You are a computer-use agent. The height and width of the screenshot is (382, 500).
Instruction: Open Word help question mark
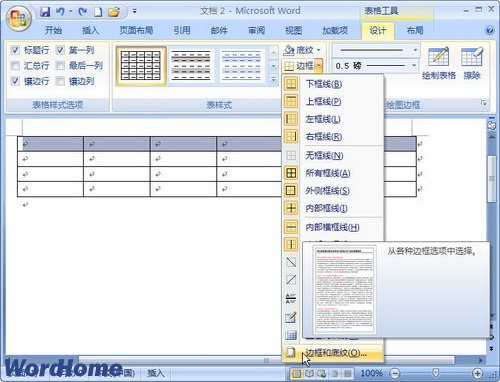pos(489,31)
